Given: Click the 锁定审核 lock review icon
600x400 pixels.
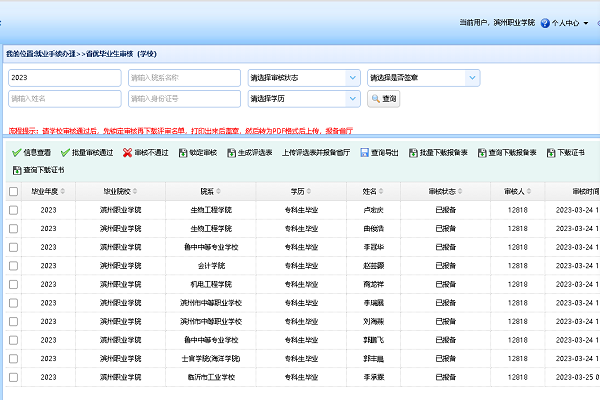Looking at the screenshot, I should pyautogui.click(x=181, y=153).
